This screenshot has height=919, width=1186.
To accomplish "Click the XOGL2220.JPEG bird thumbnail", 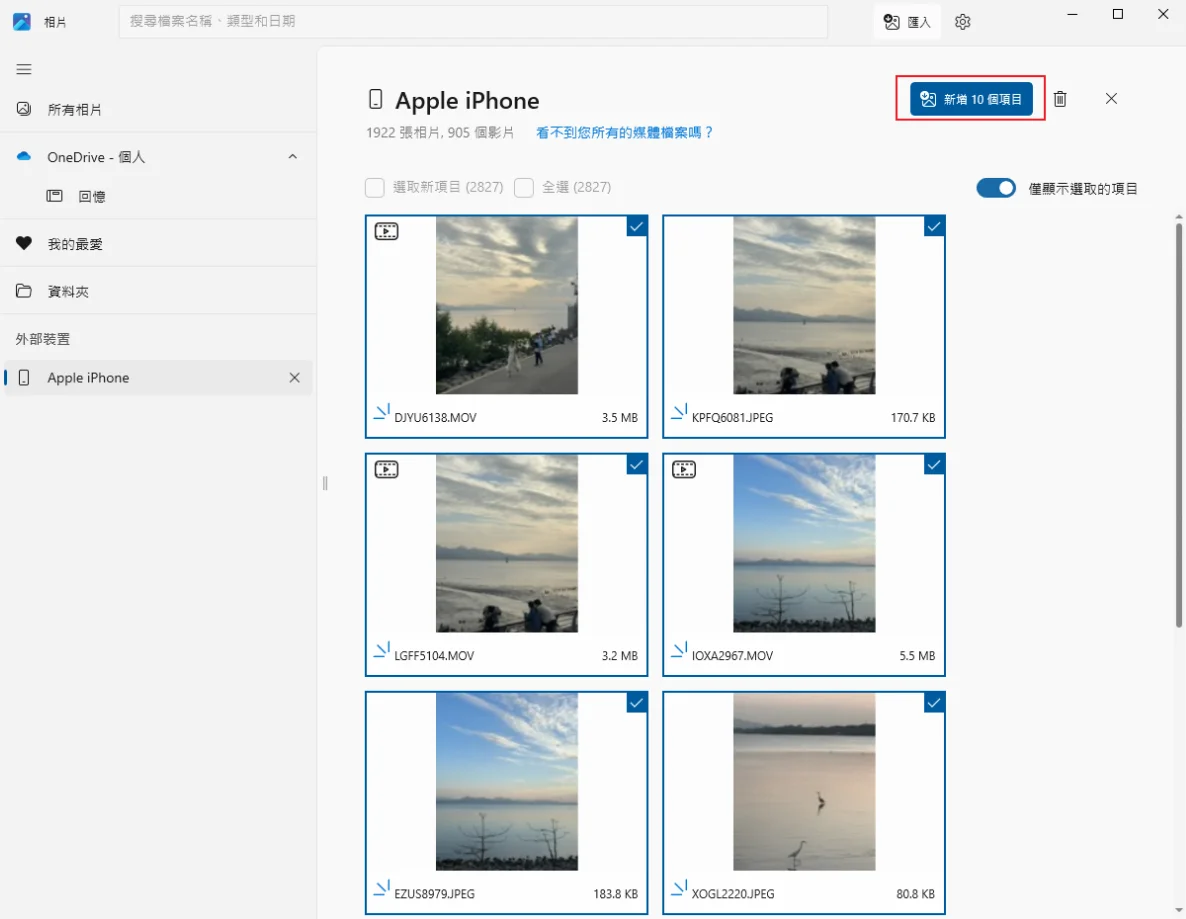I will 804,782.
